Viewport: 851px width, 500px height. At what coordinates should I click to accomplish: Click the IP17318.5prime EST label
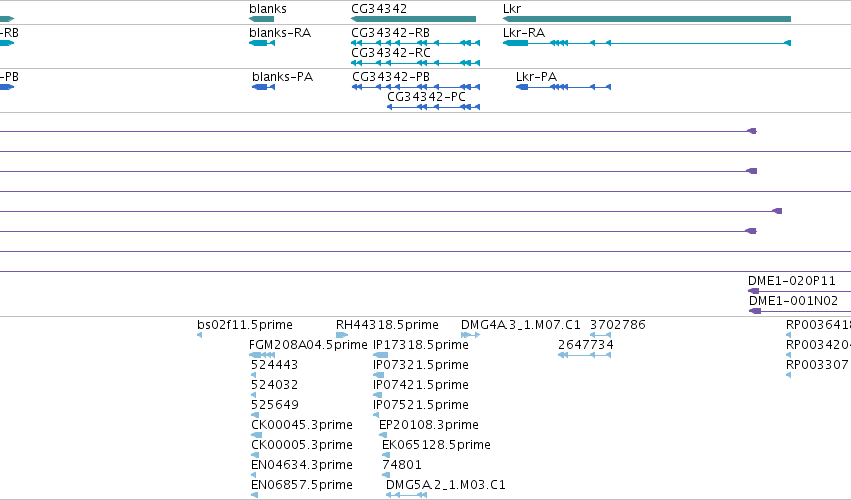(x=421, y=345)
